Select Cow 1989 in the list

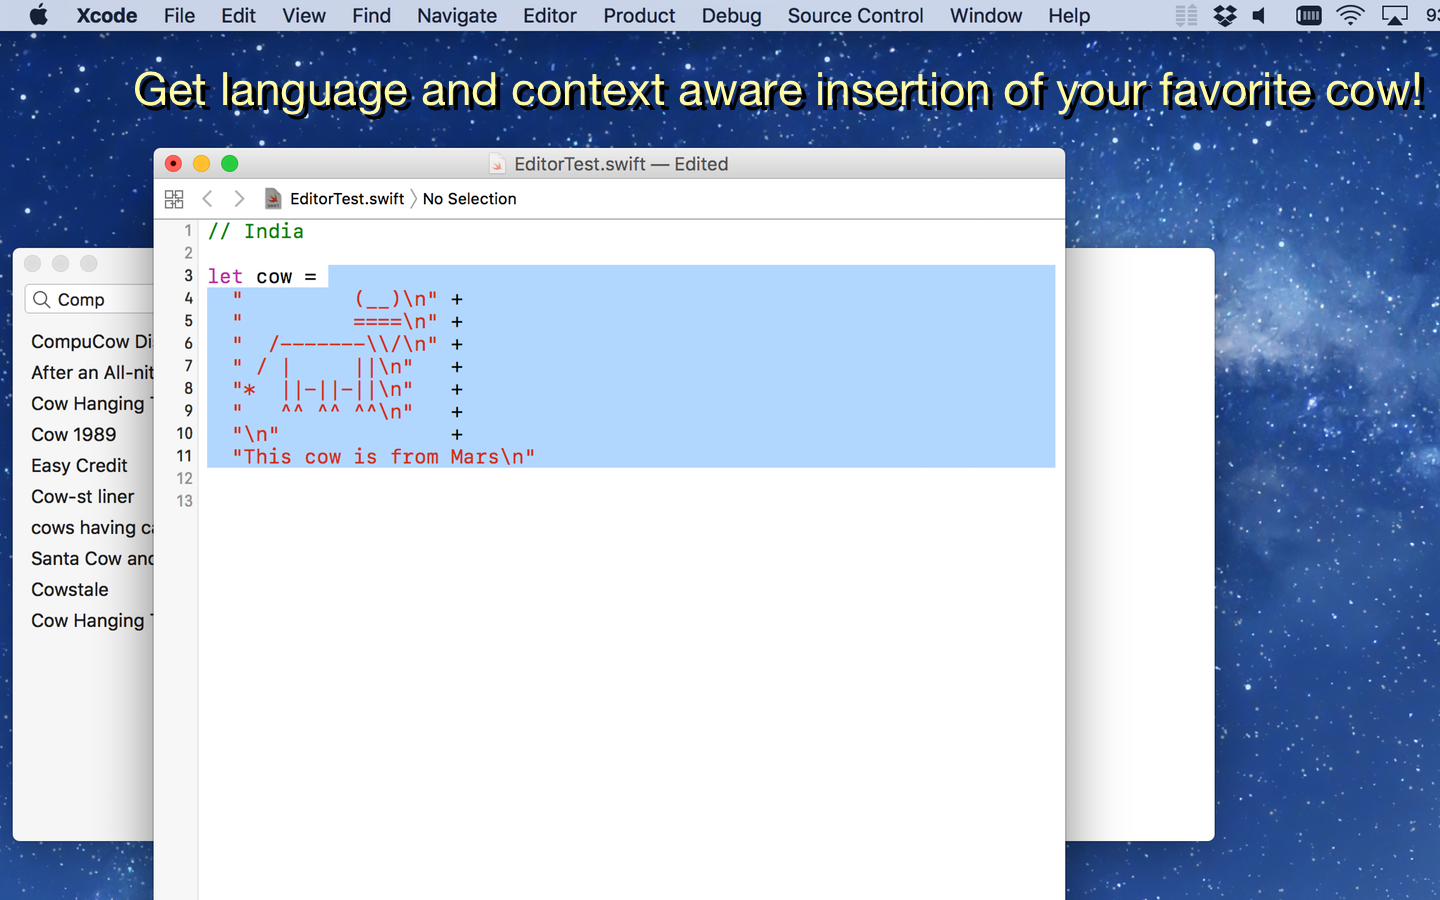[x=74, y=435]
